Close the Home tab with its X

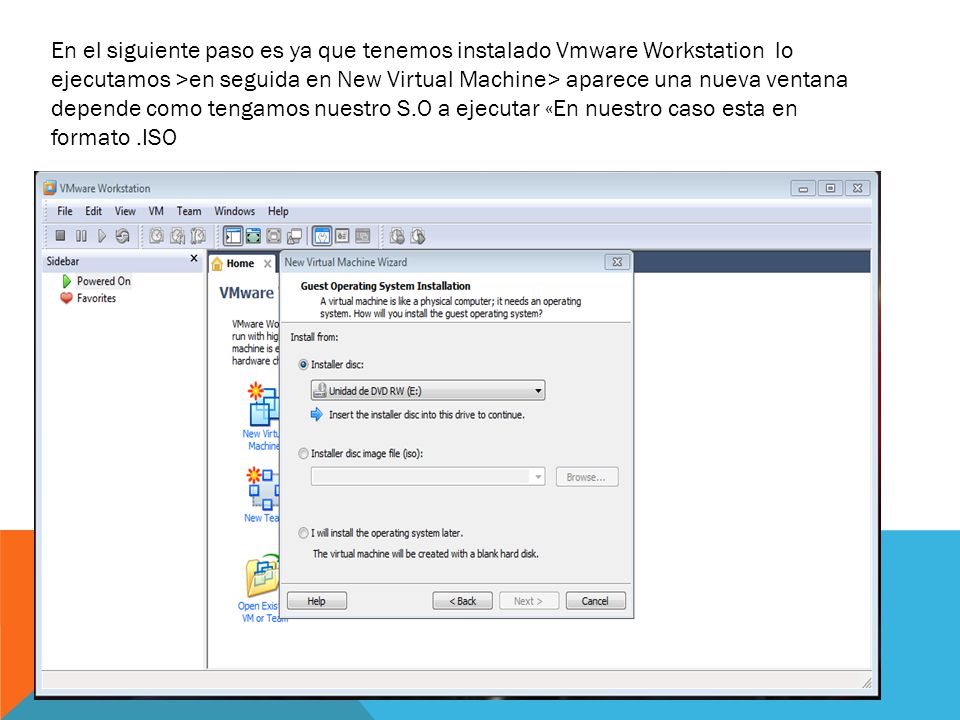coord(268,264)
